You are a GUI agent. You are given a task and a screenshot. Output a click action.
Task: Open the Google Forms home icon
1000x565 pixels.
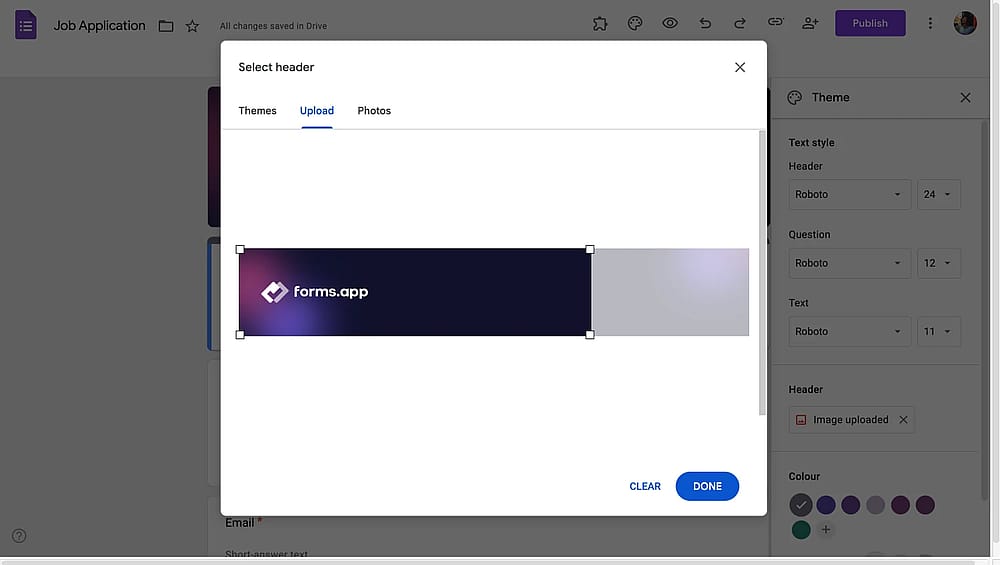pyautogui.click(x=26, y=25)
